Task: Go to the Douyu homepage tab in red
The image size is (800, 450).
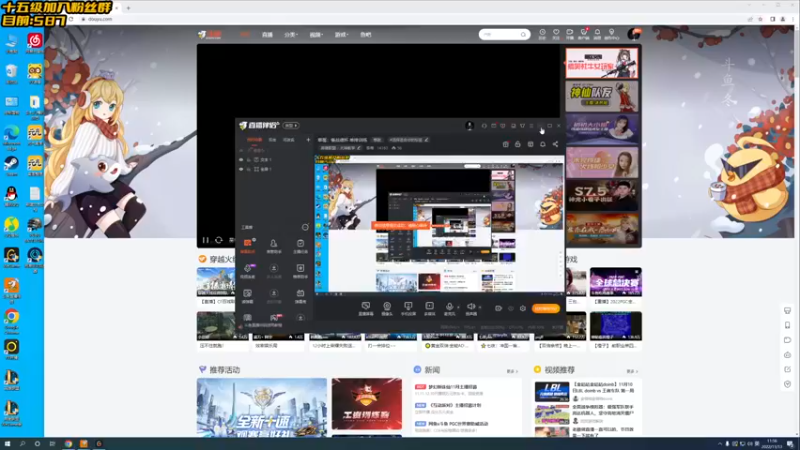Action: pos(245,35)
